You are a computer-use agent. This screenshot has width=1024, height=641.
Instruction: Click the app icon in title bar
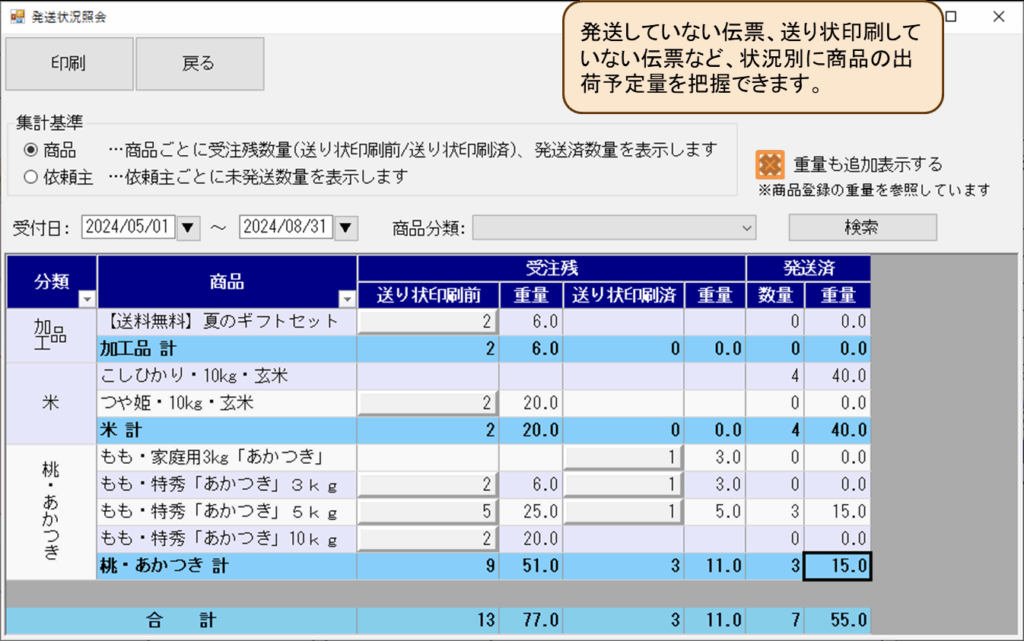tap(17, 17)
